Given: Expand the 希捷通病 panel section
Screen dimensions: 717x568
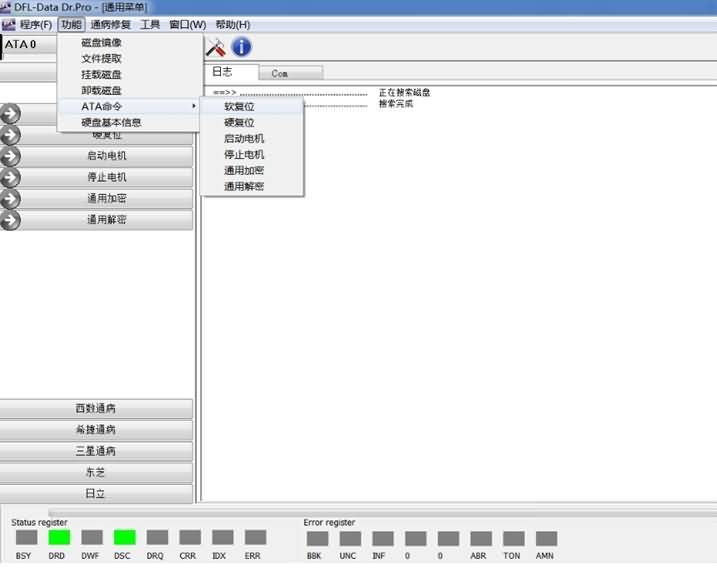Looking at the screenshot, I should [96, 430].
